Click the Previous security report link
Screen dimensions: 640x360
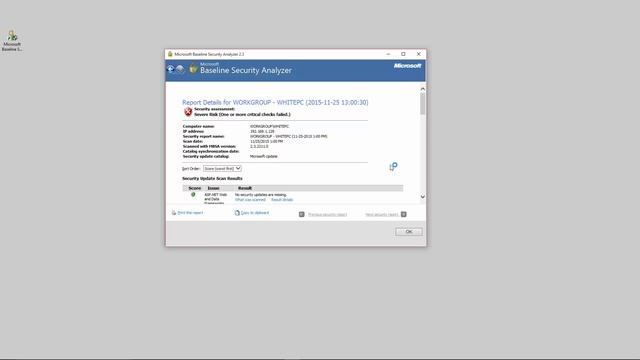327,214
